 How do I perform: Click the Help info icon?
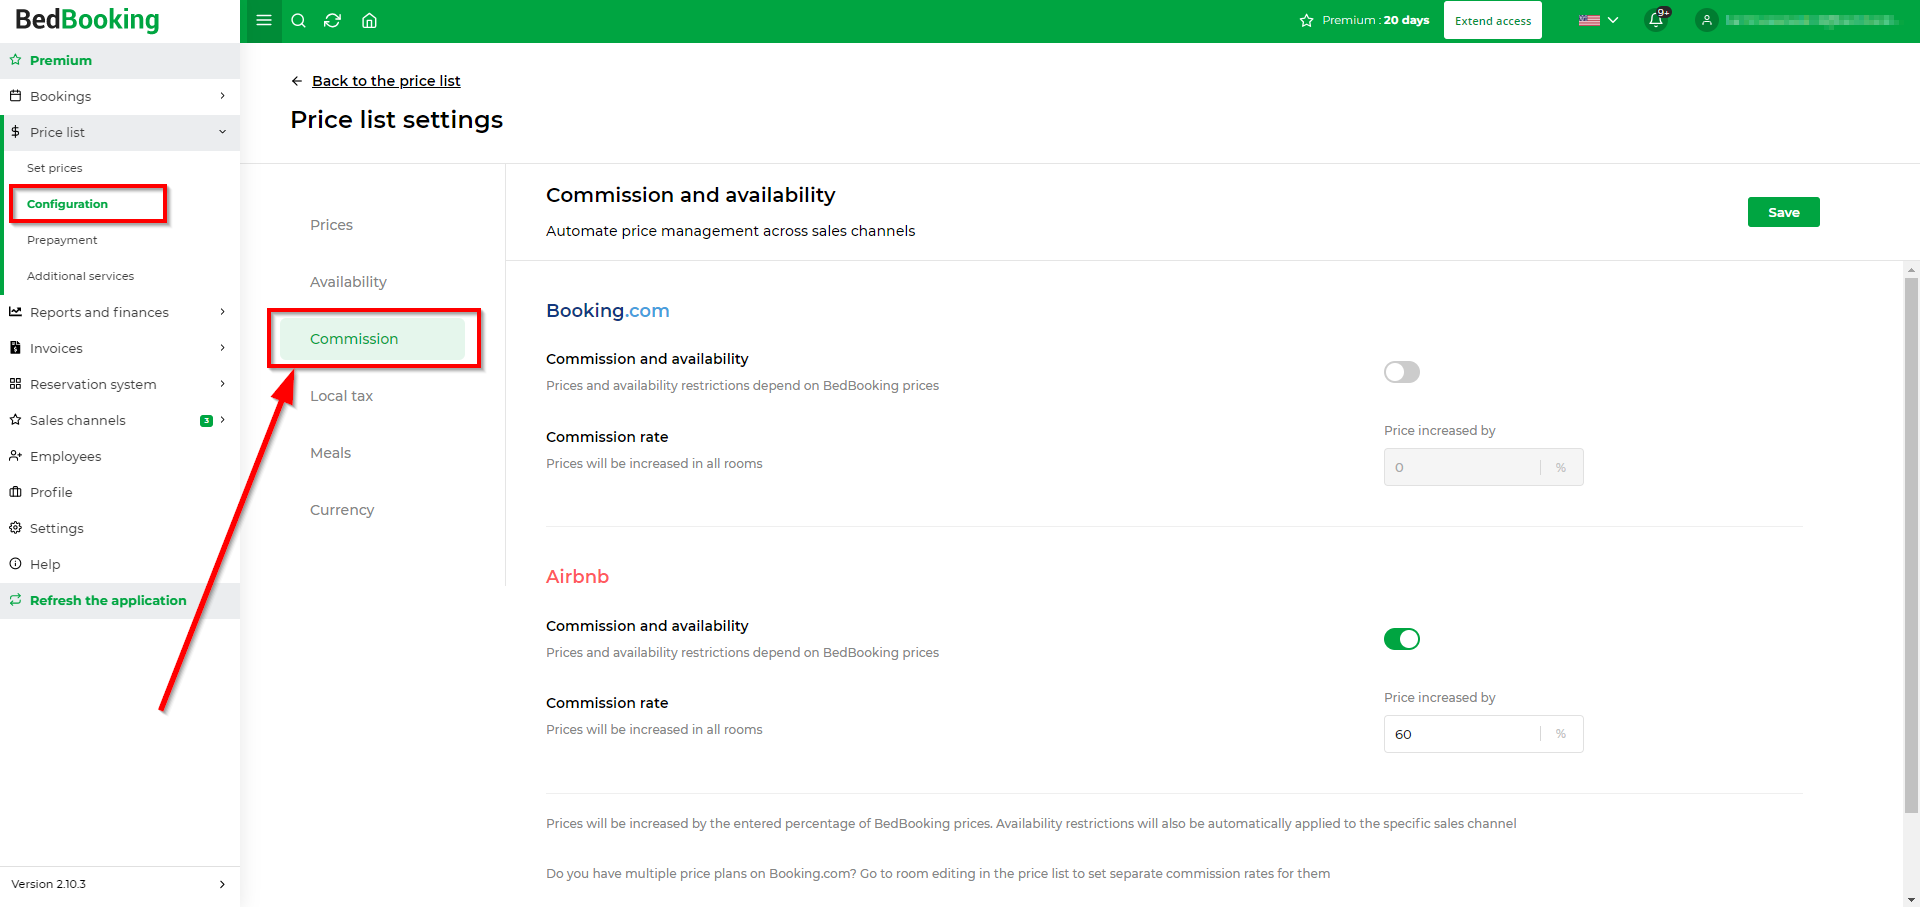[15, 564]
